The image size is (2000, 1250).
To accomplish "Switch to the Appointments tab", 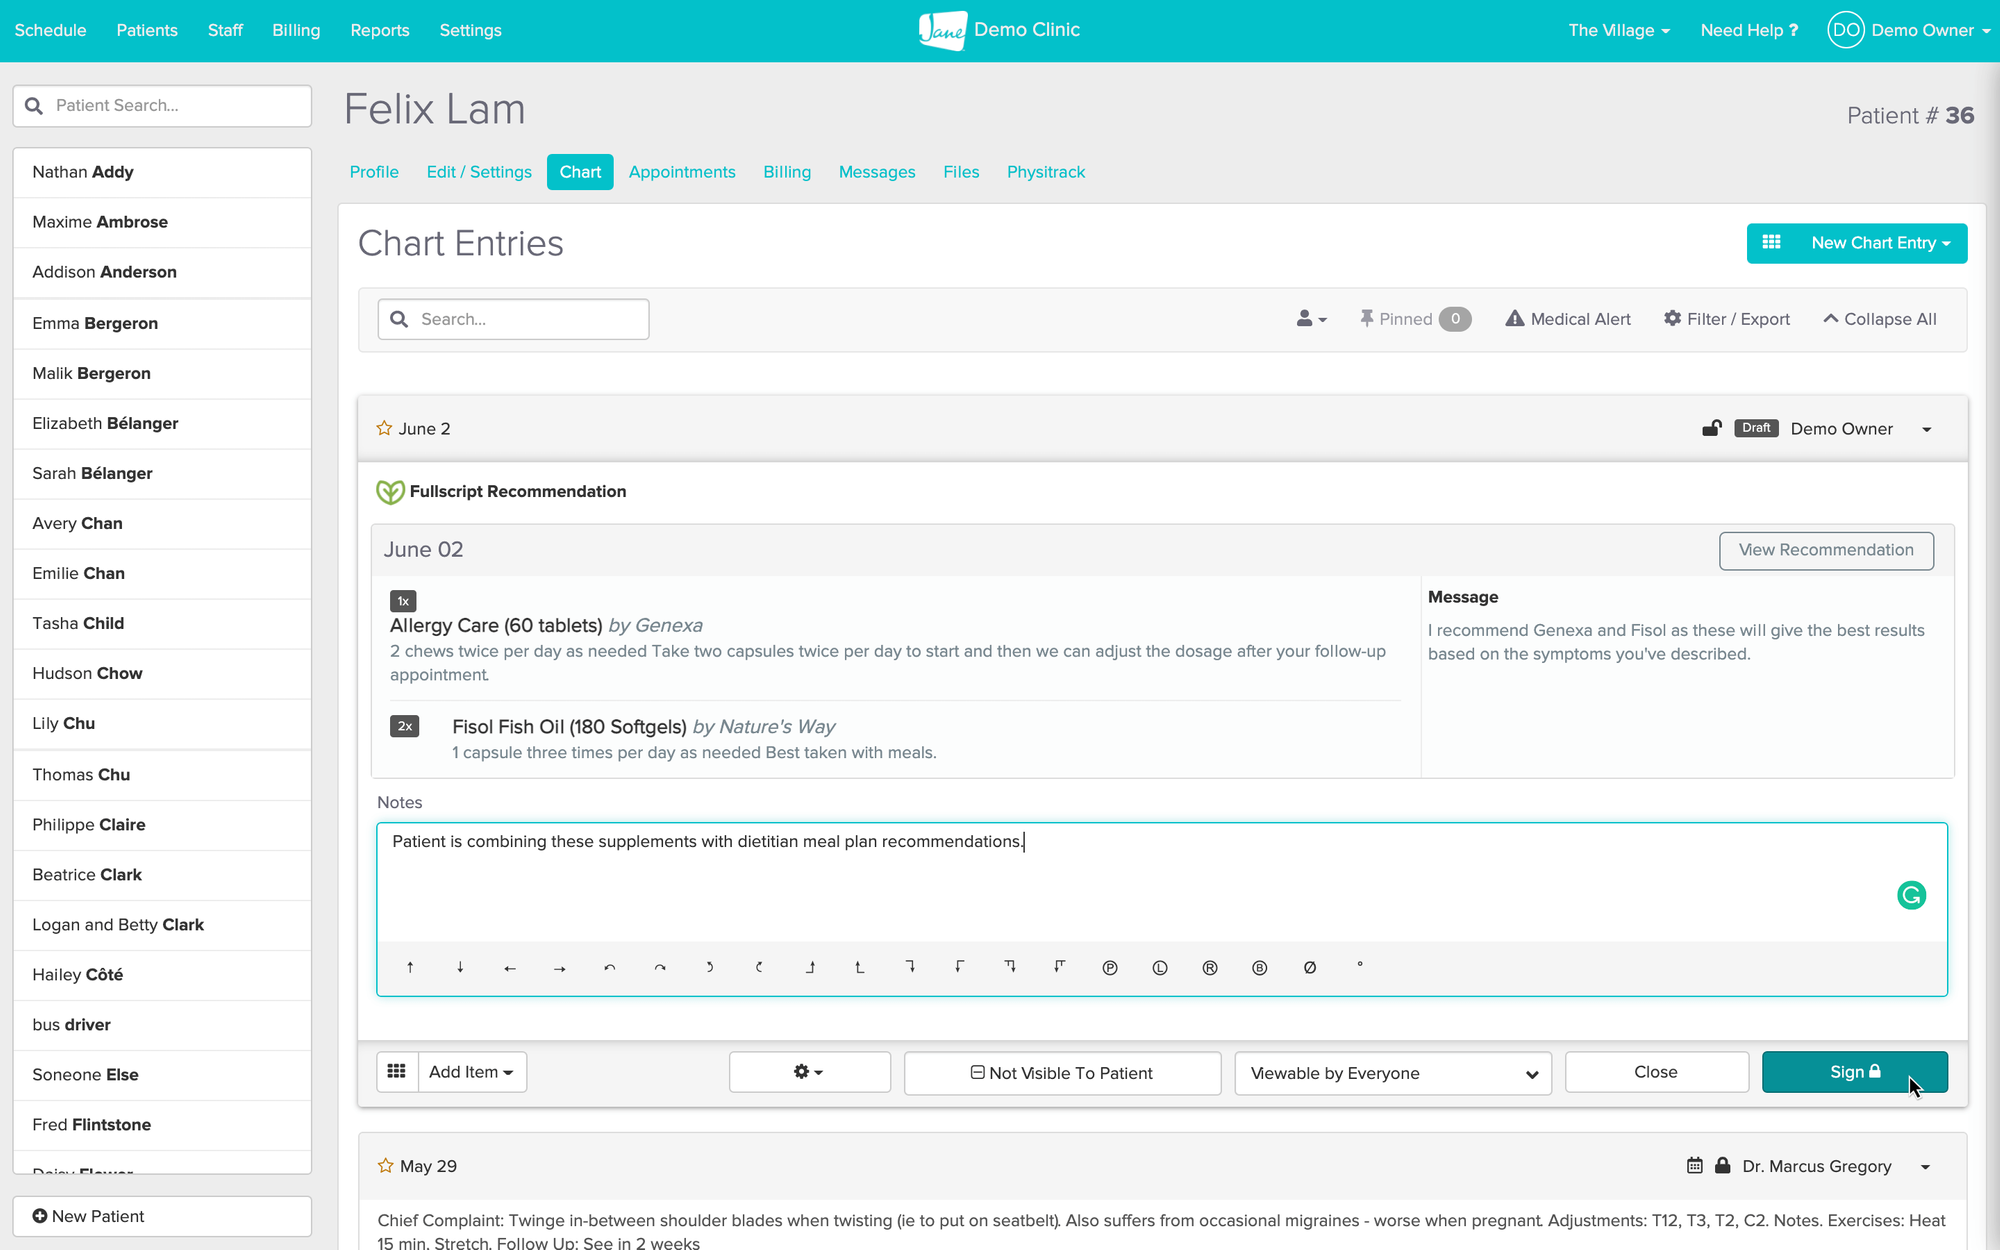I will tap(682, 172).
